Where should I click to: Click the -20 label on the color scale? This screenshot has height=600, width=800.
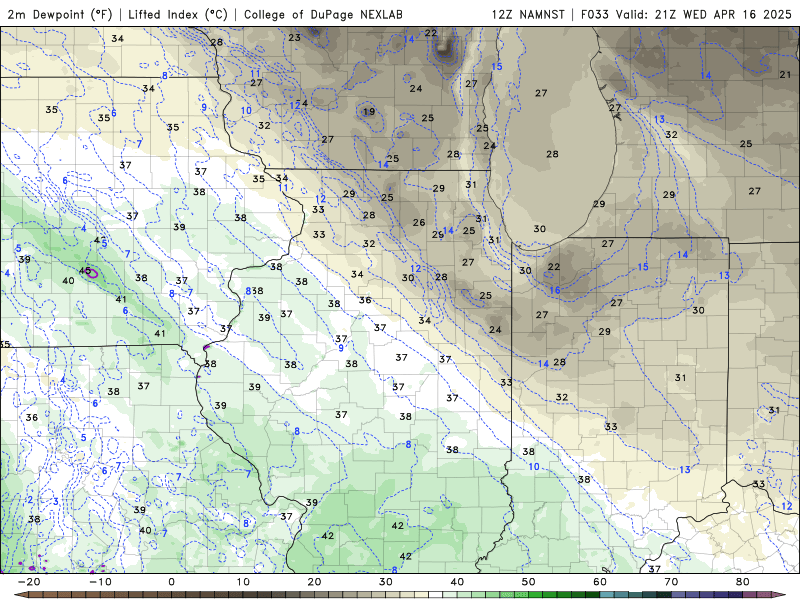click(29, 582)
